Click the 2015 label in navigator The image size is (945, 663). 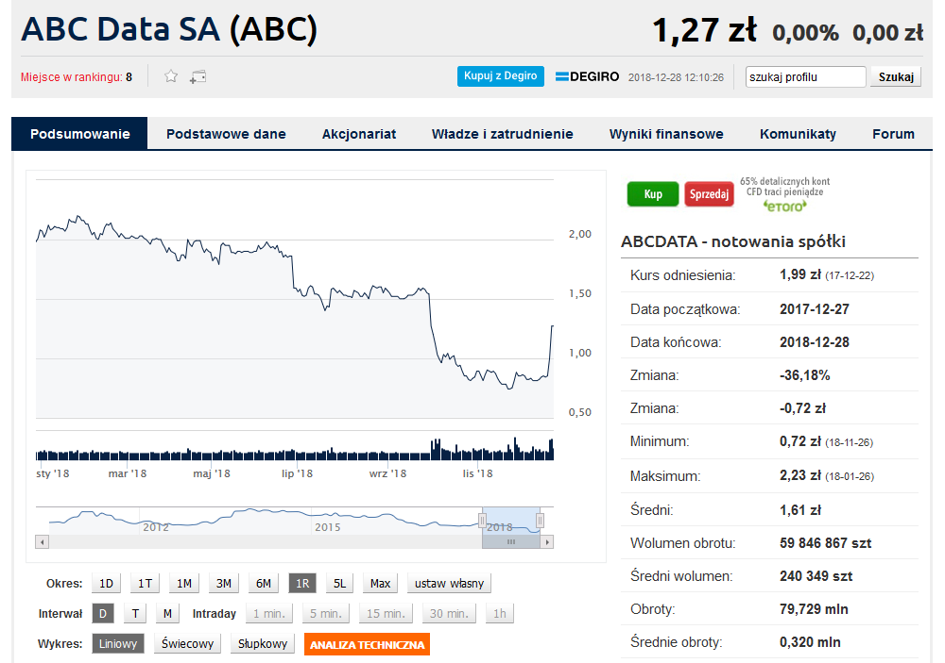pos(327,527)
